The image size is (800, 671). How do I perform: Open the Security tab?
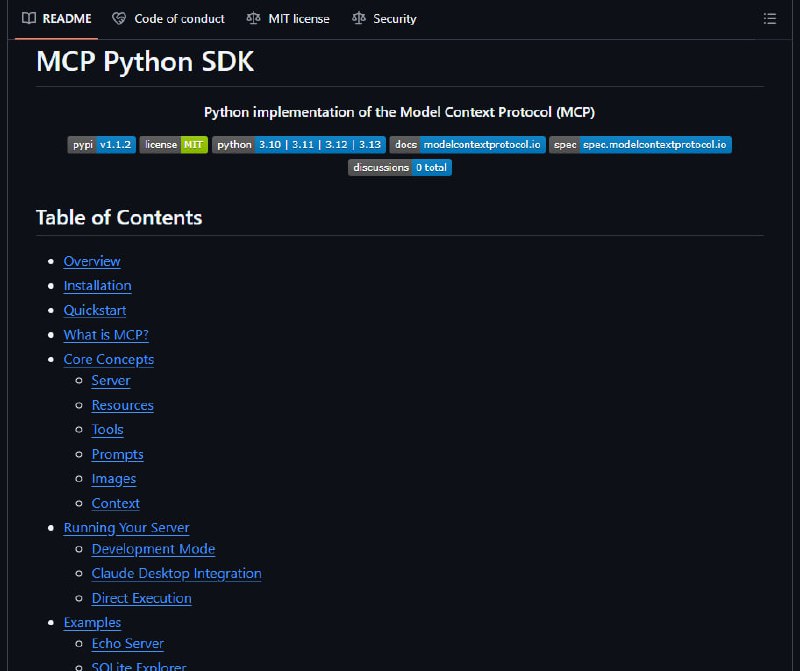pyautogui.click(x=384, y=19)
